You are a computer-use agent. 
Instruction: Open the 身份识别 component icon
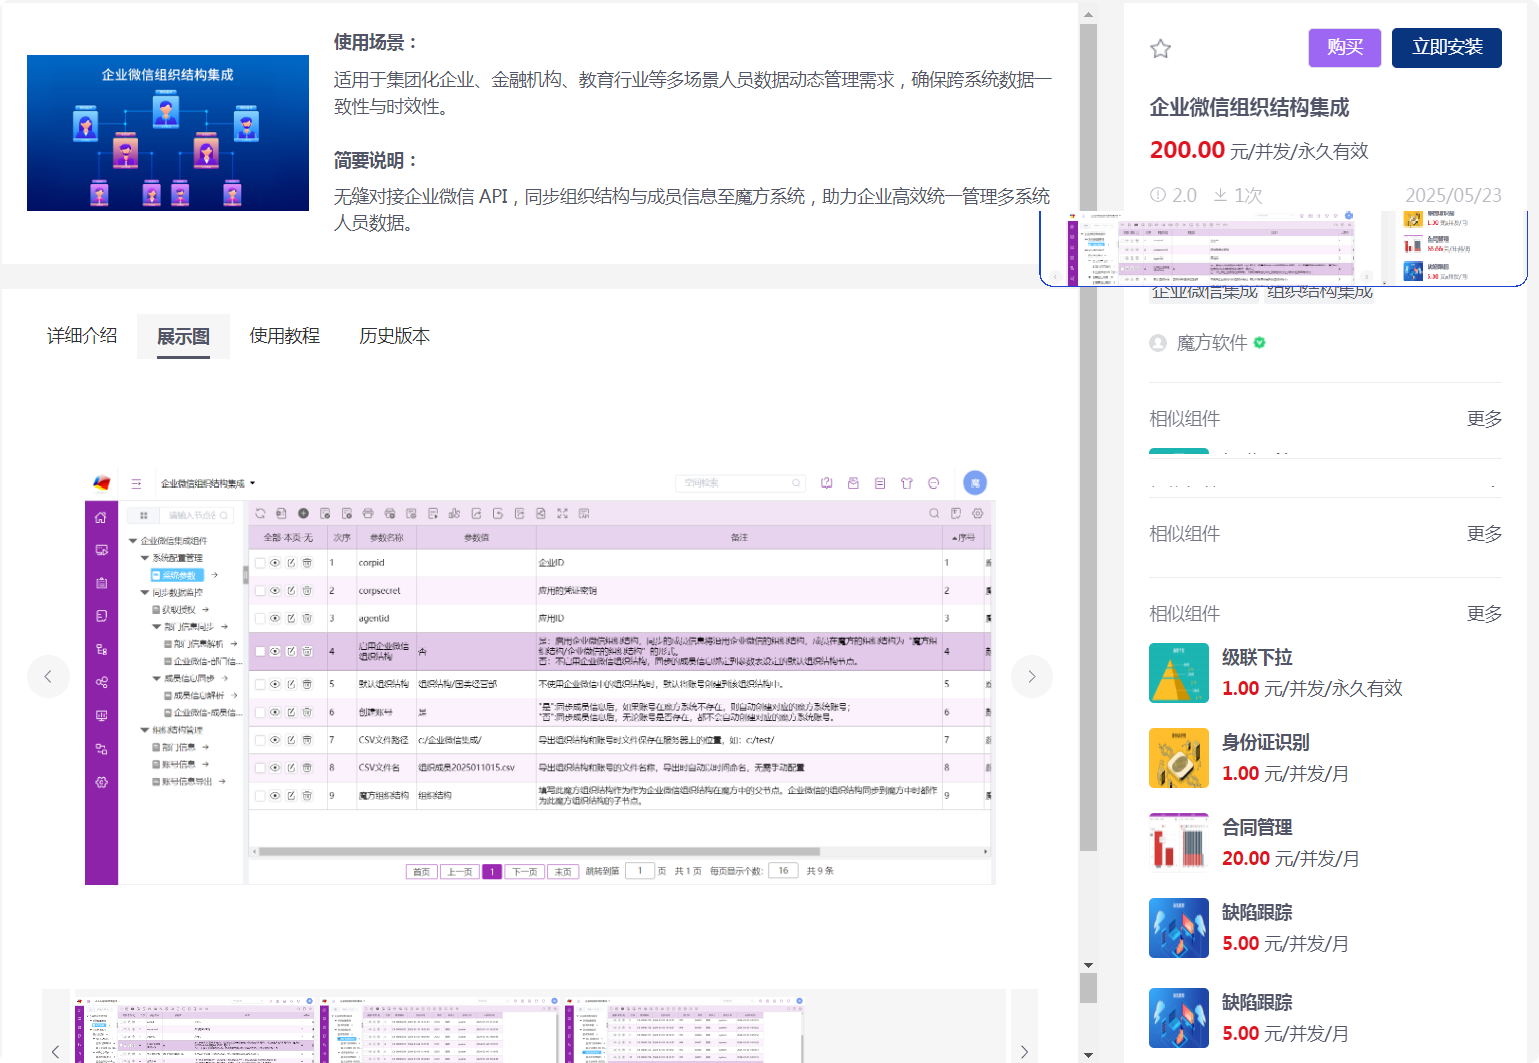pyautogui.click(x=1179, y=758)
